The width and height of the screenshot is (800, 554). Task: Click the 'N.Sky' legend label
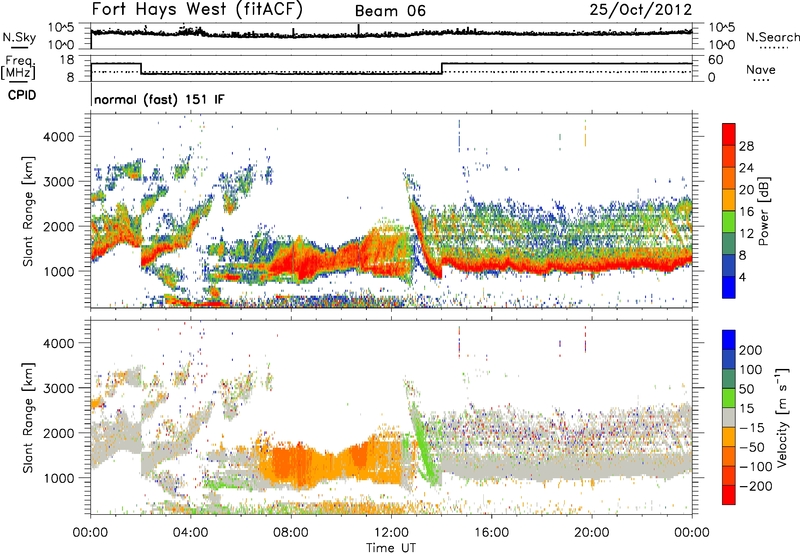[19, 37]
